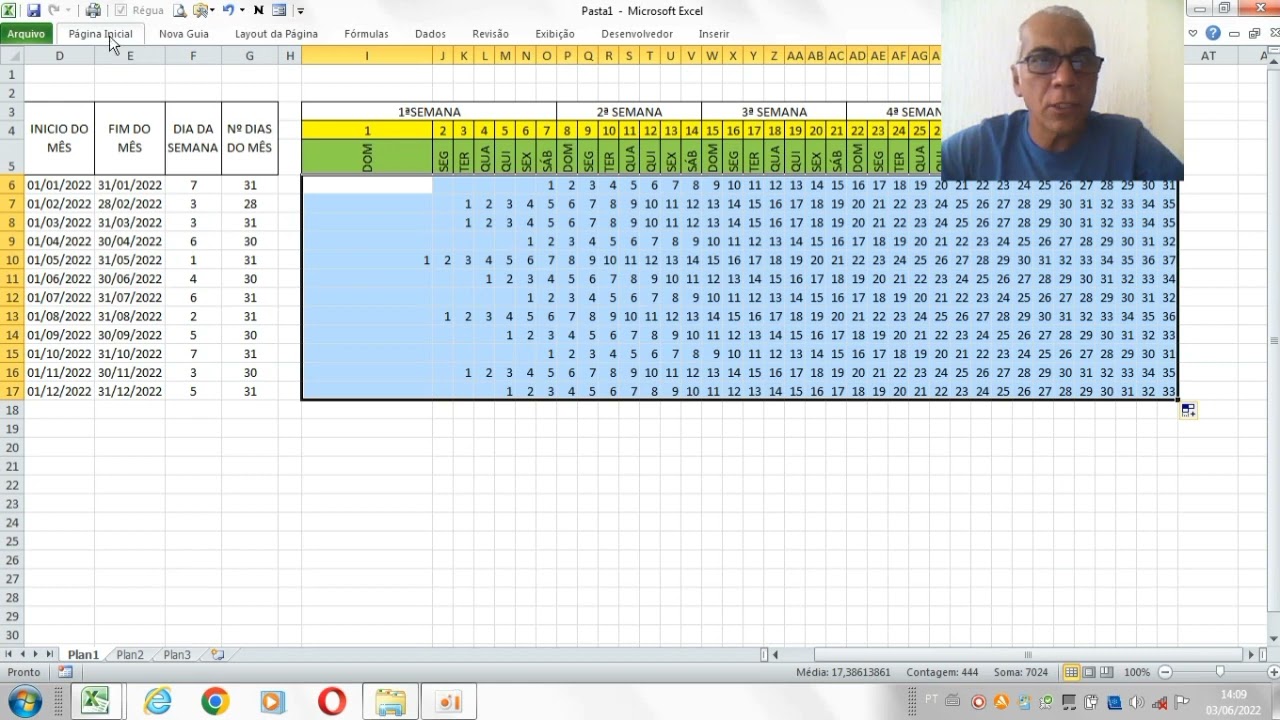
Task: Open the Nova Guia ribbon tab
Action: [x=184, y=33]
